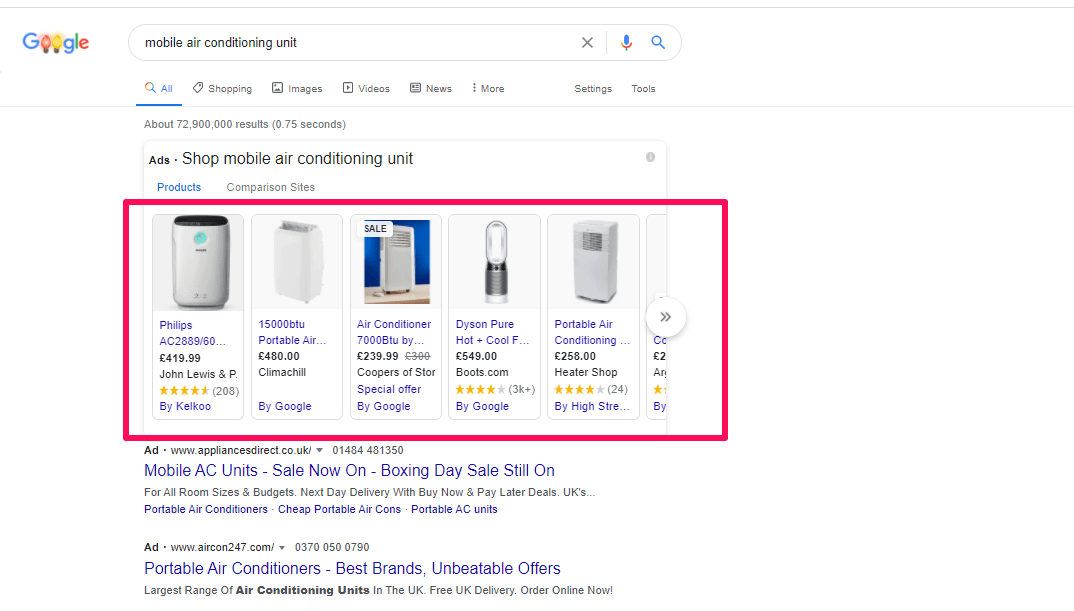The height and width of the screenshot is (611, 1074).
Task: Switch to the Comparison Sites tab in the ads panel
Action: [x=270, y=187]
